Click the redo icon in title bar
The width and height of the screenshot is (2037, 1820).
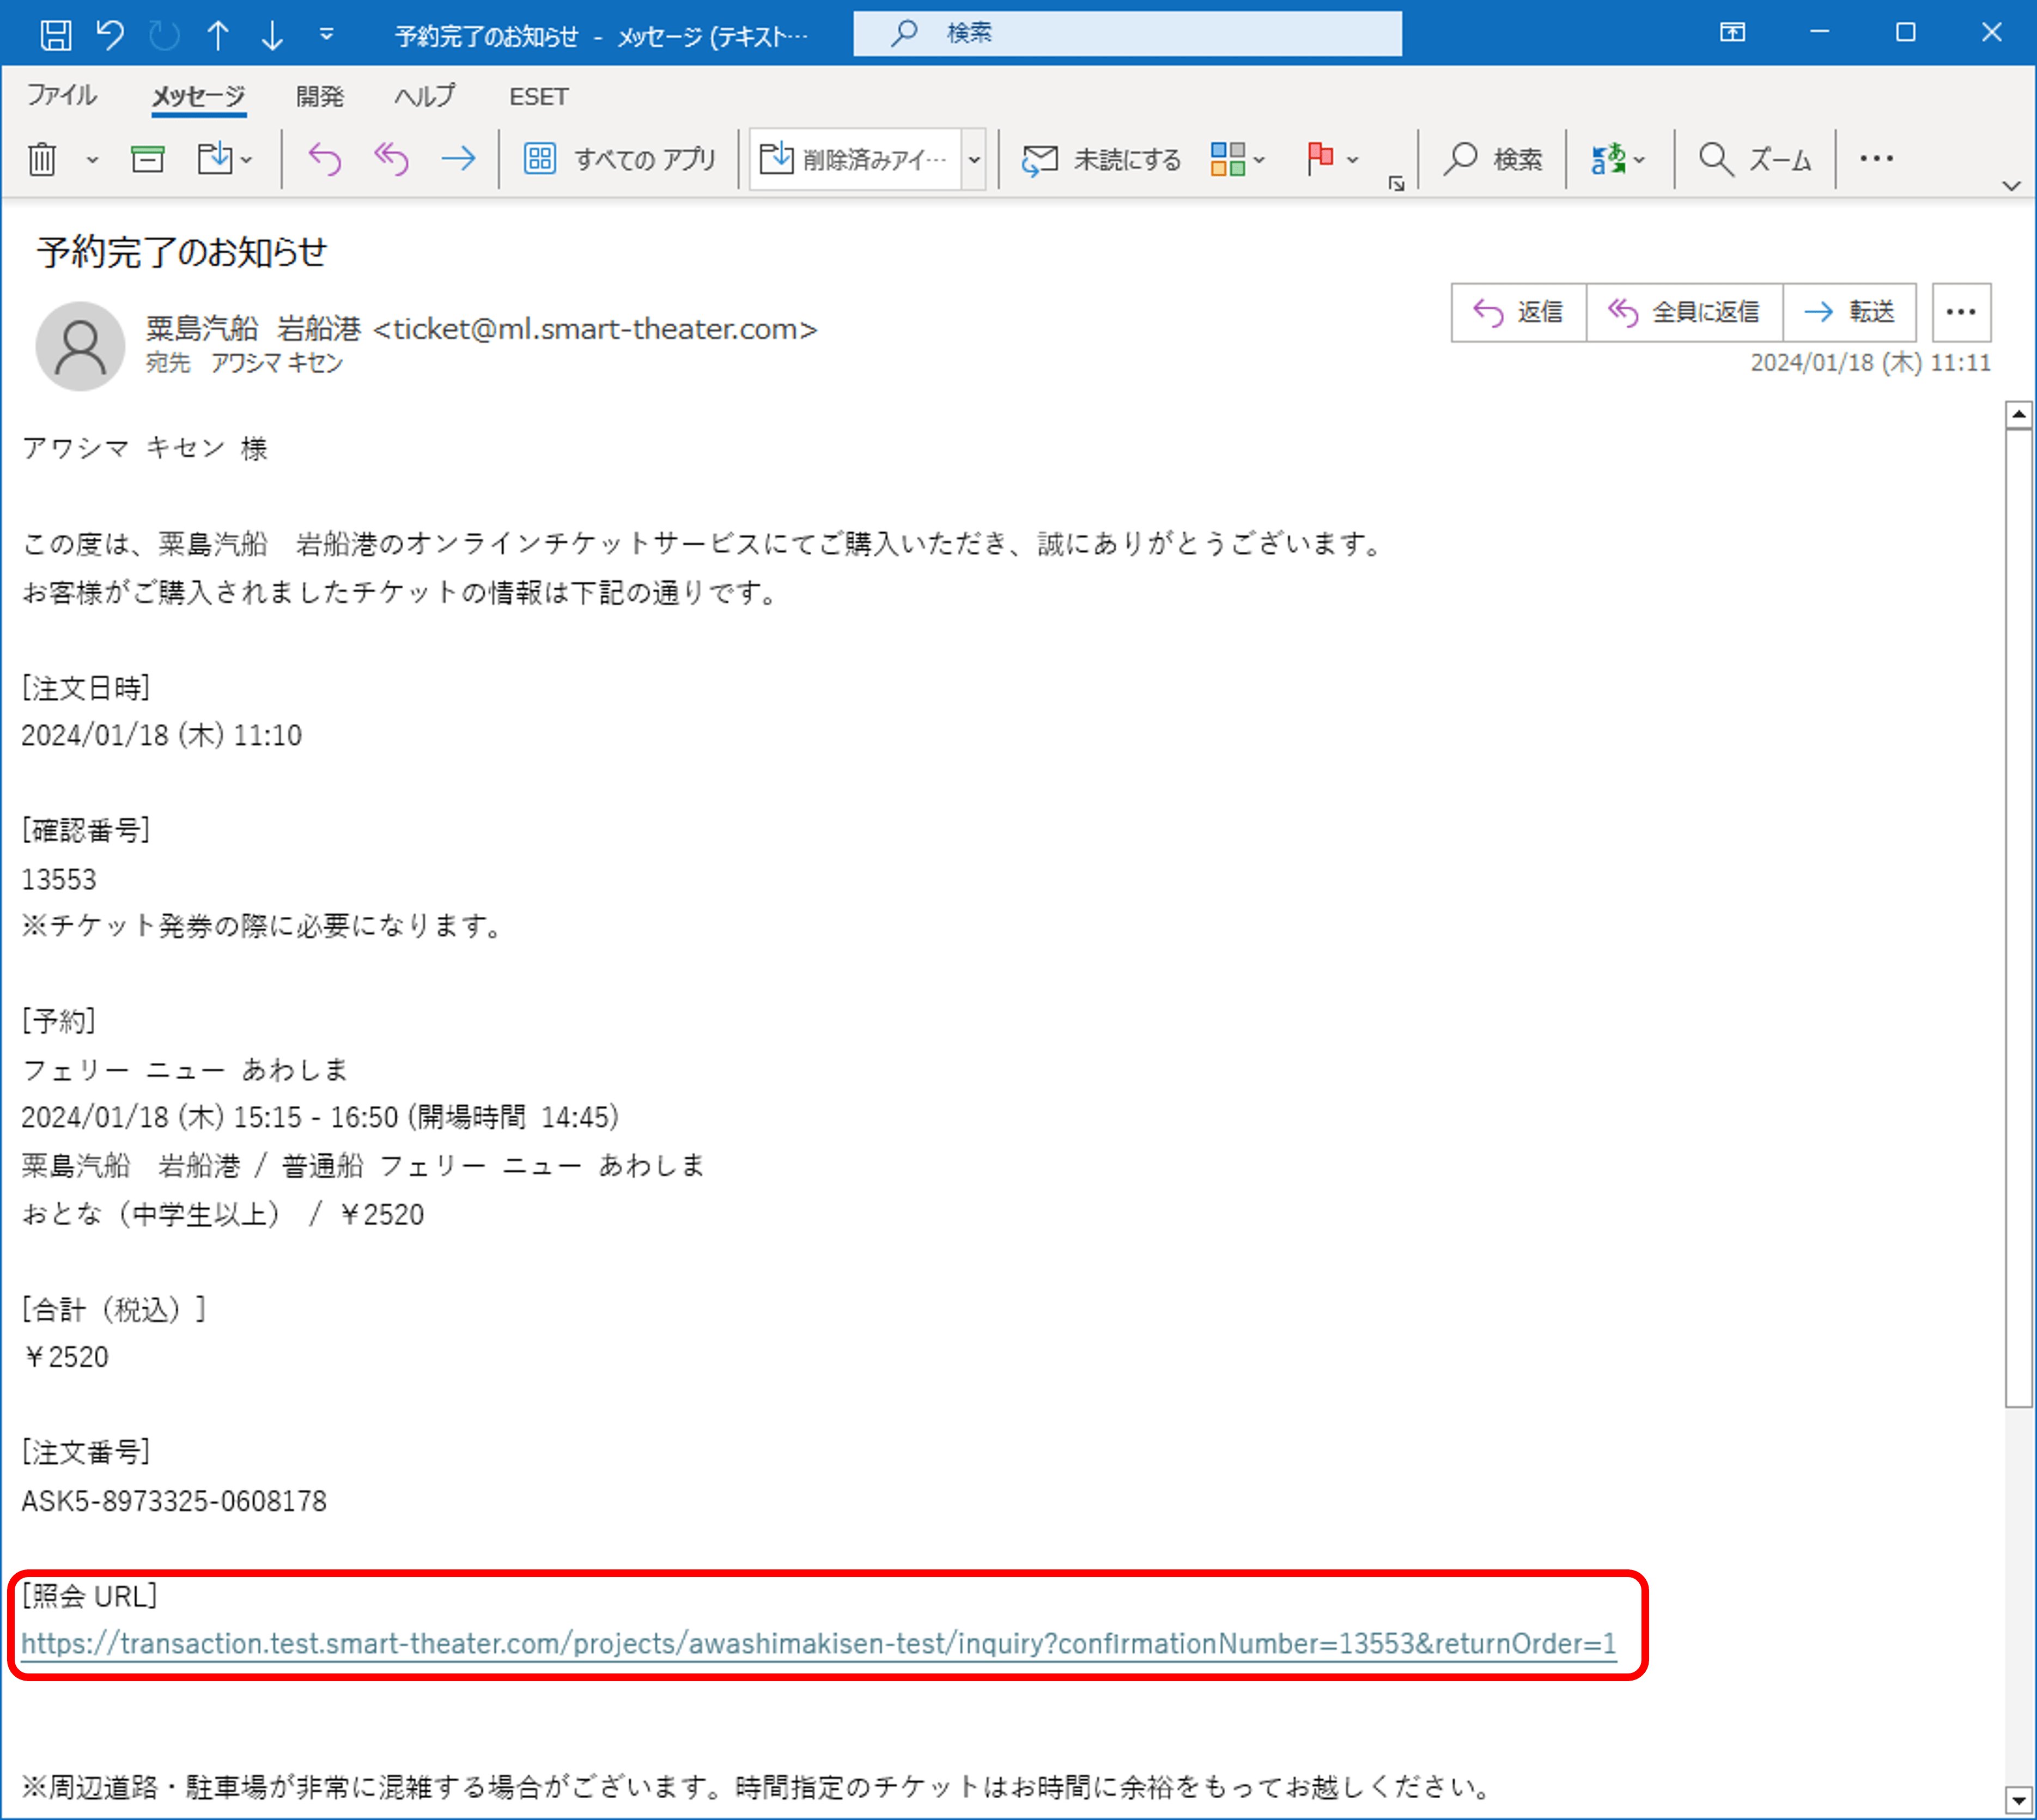164,35
